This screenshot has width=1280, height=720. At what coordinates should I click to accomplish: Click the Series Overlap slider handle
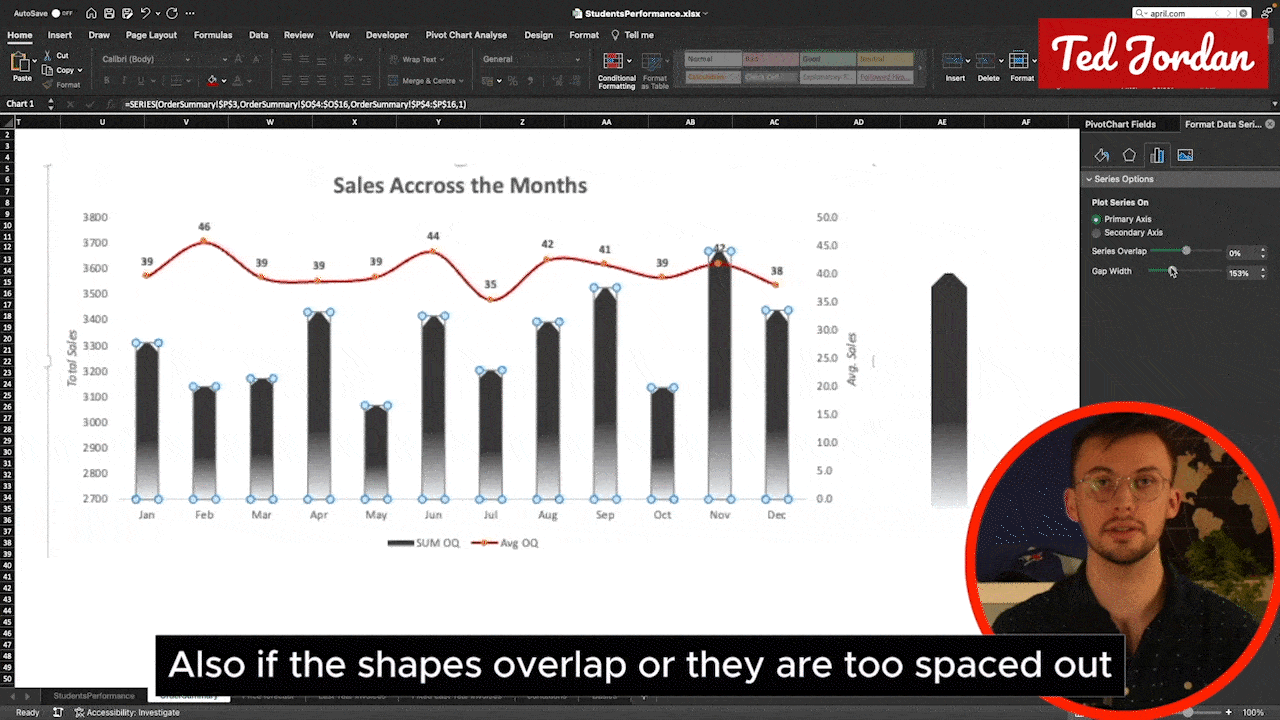1186,251
